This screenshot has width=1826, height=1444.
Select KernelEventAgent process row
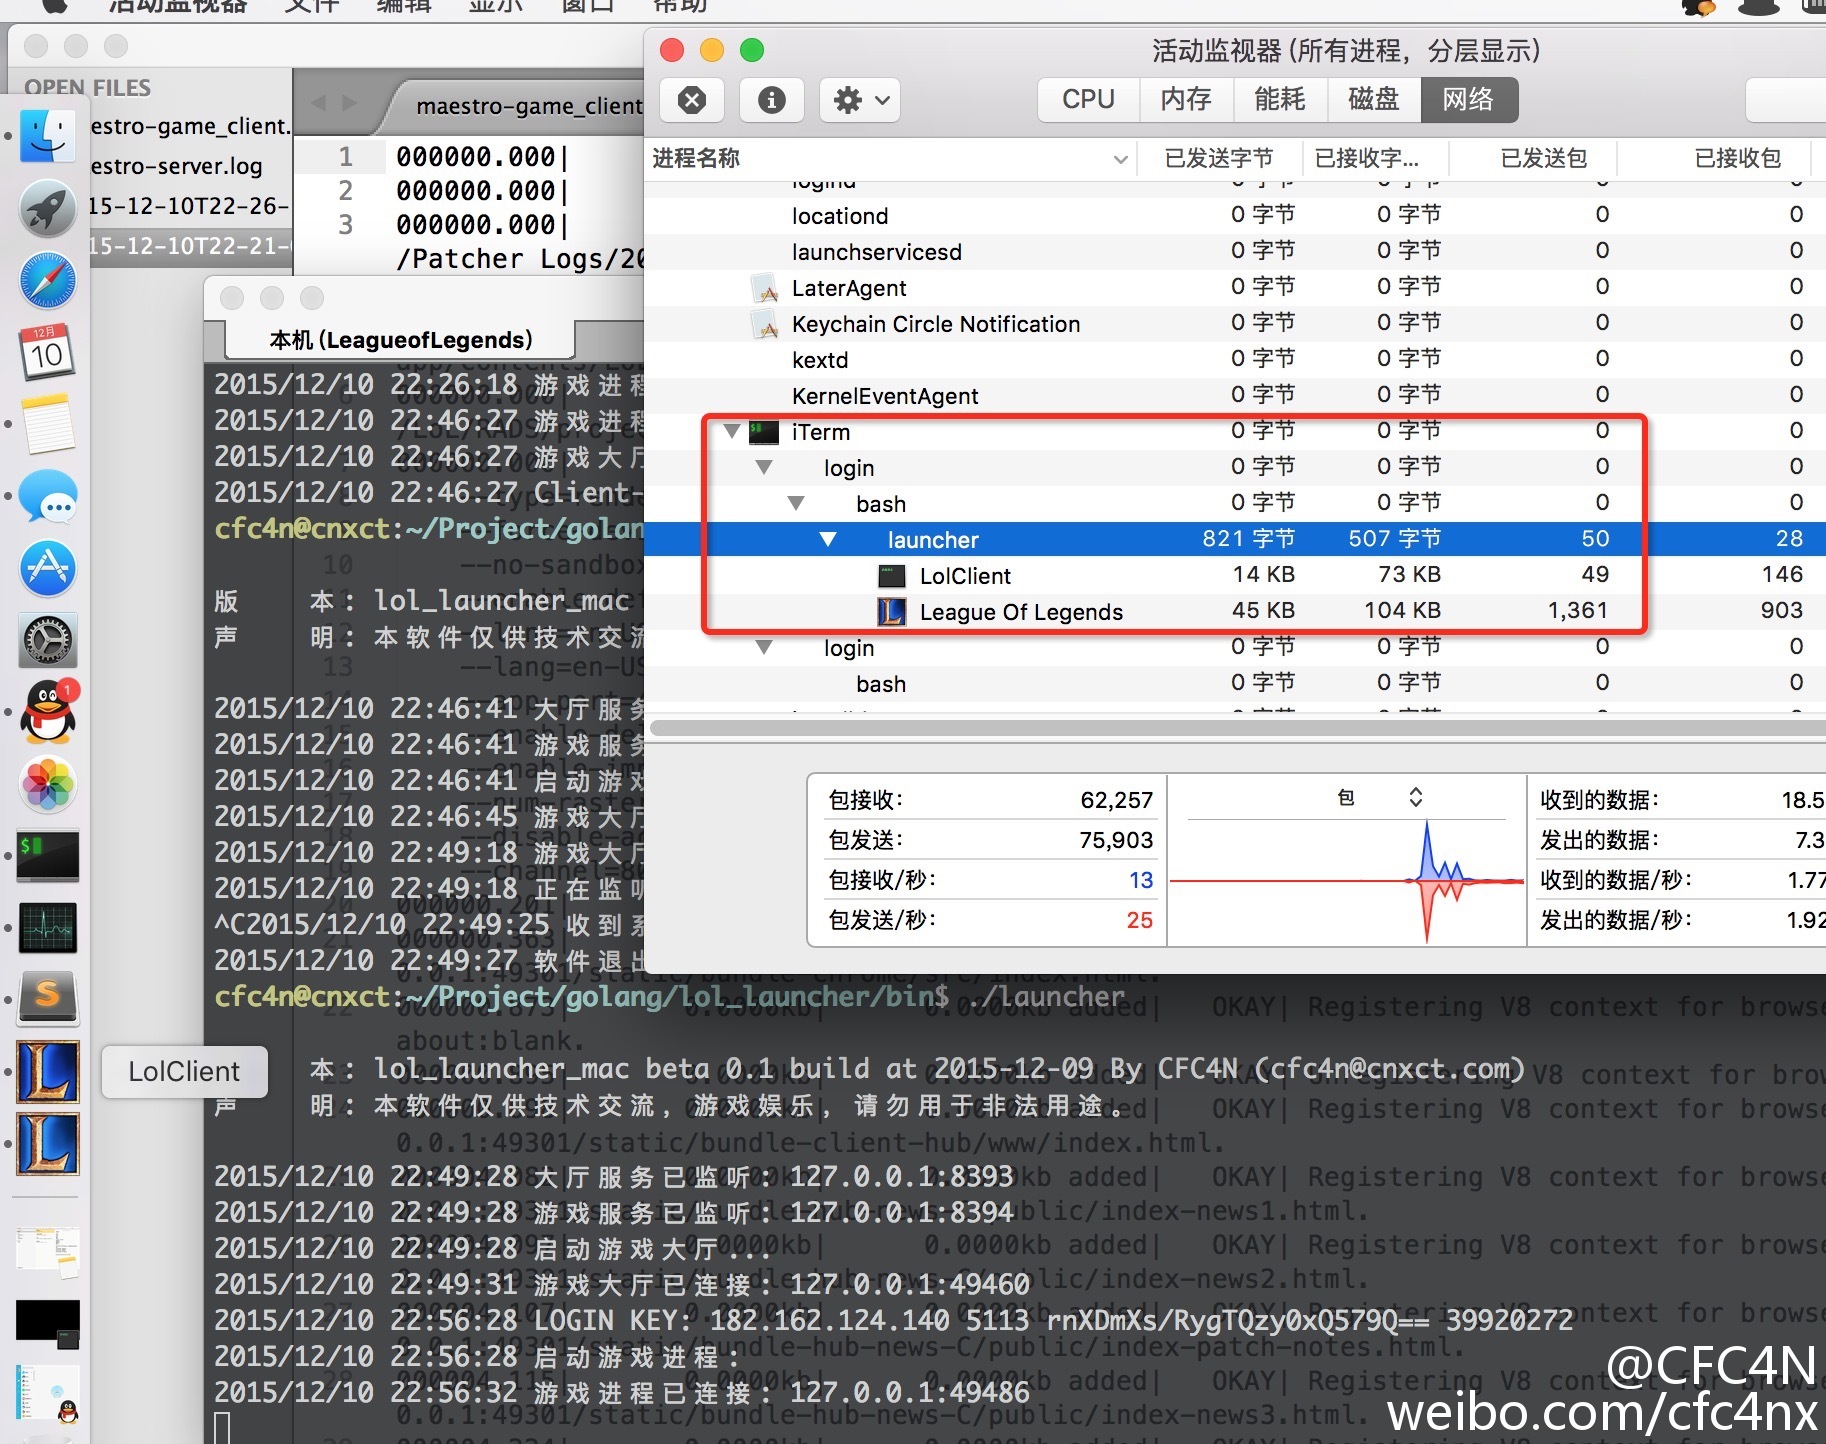click(1235, 396)
